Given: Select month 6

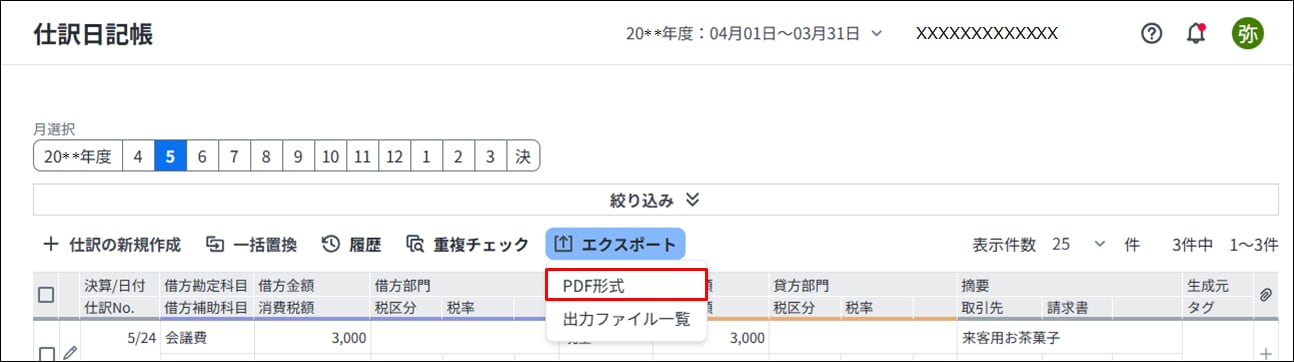Looking at the screenshot, I should (x=202, y=156).
